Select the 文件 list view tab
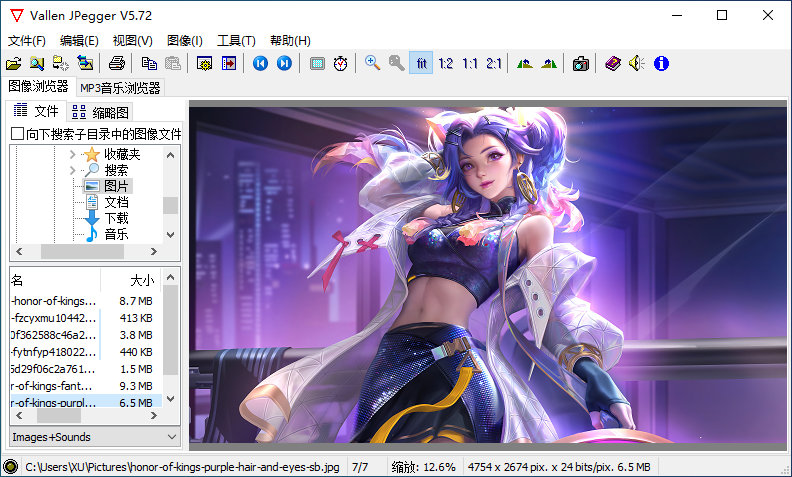 point(36,111)
